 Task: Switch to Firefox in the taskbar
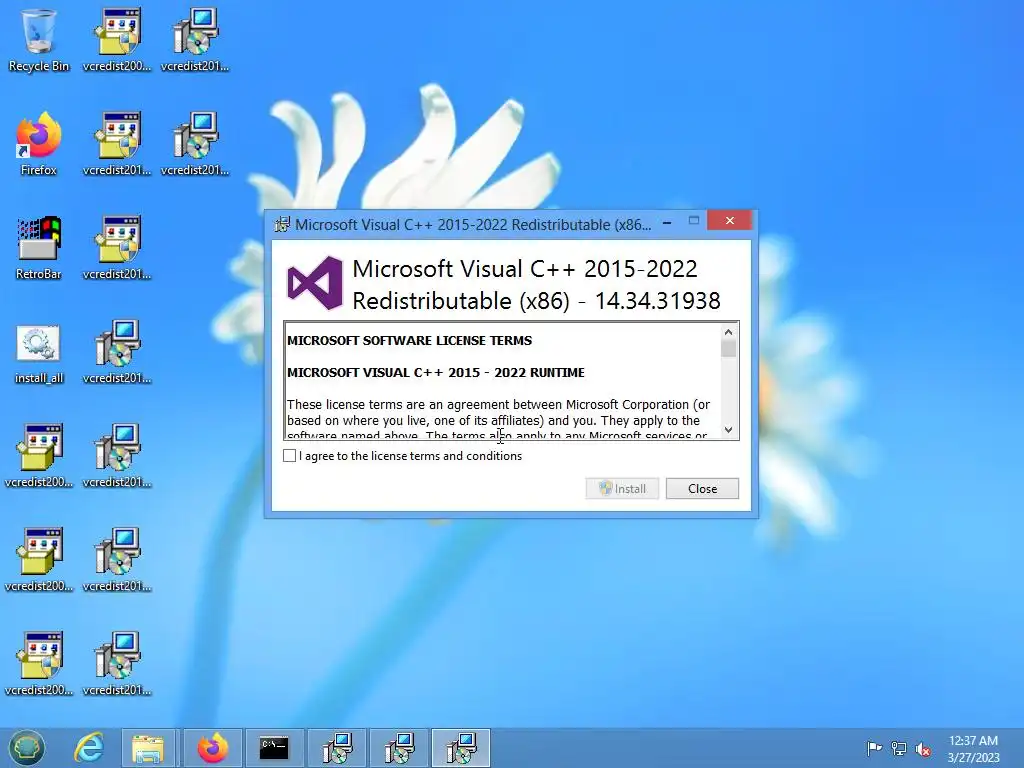click(x=212, y=748)
